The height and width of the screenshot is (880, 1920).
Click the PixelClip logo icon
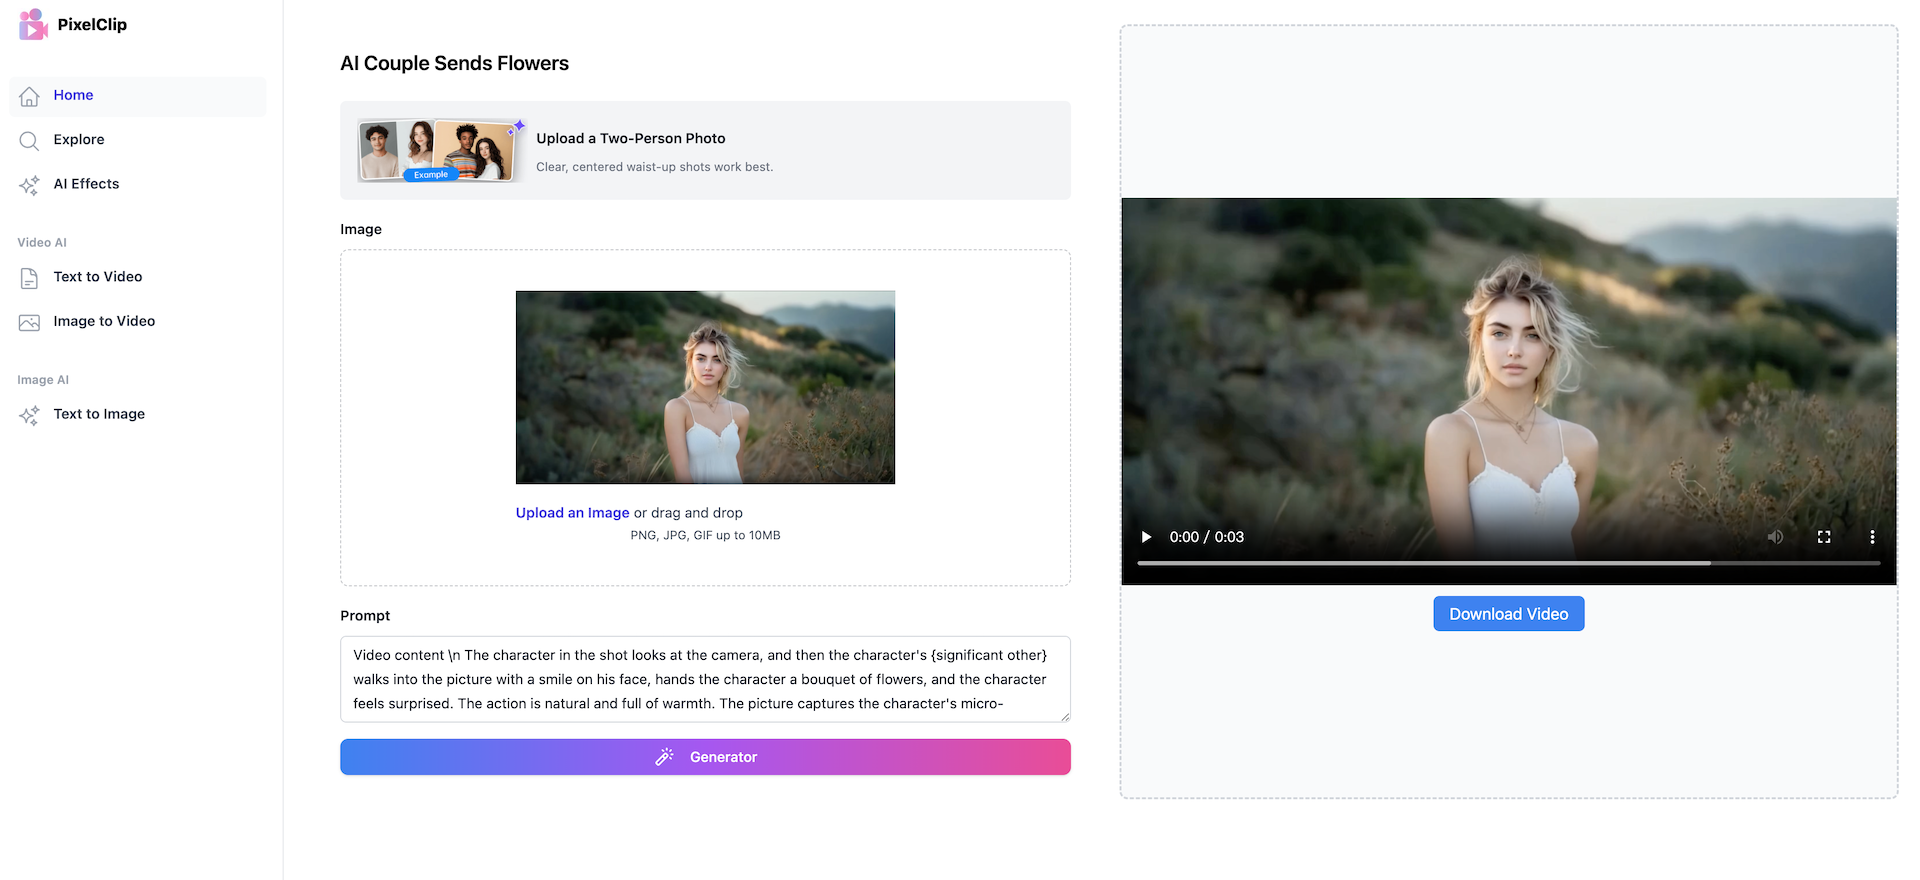[x=33, y=24]
